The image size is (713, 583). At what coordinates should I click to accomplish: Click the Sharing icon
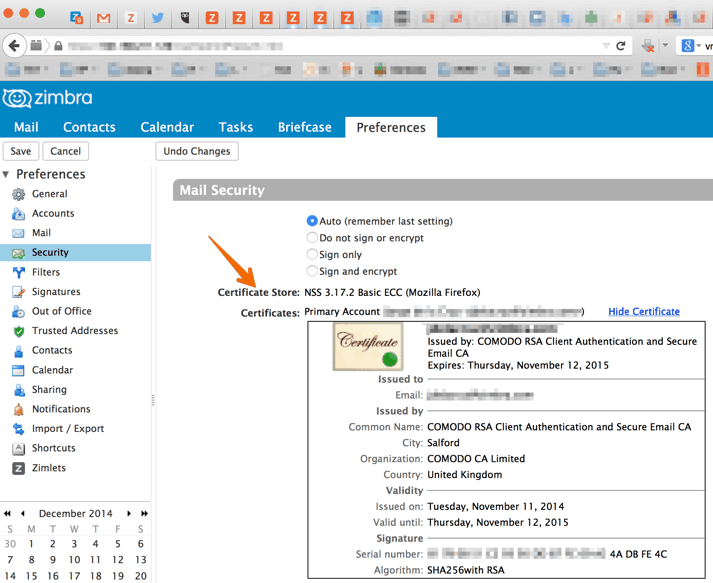point(19,390)
